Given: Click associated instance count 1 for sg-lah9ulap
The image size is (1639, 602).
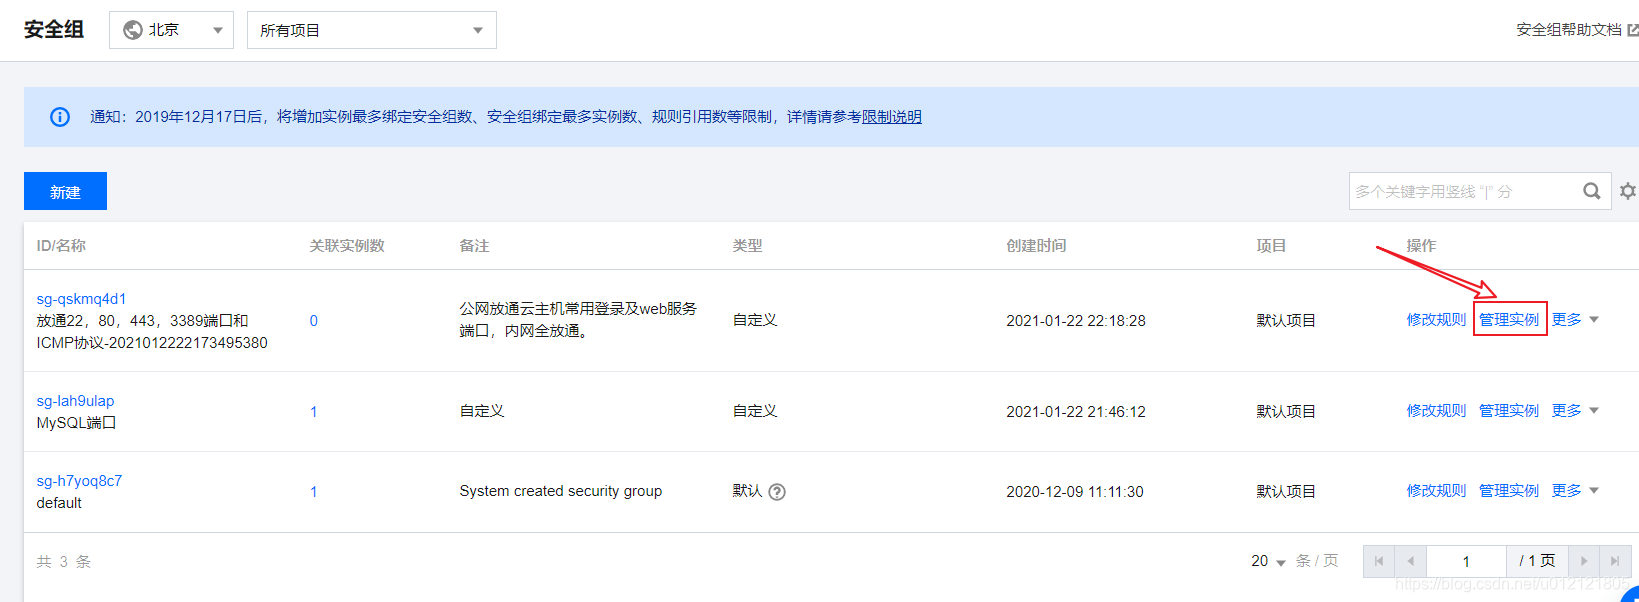Looking at the screenshot, I should point(314,412).
